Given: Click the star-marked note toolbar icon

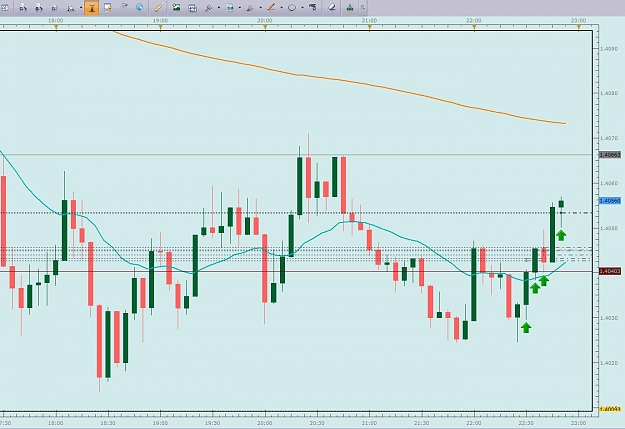Looking at the screenshot, I should pos(108,8).
